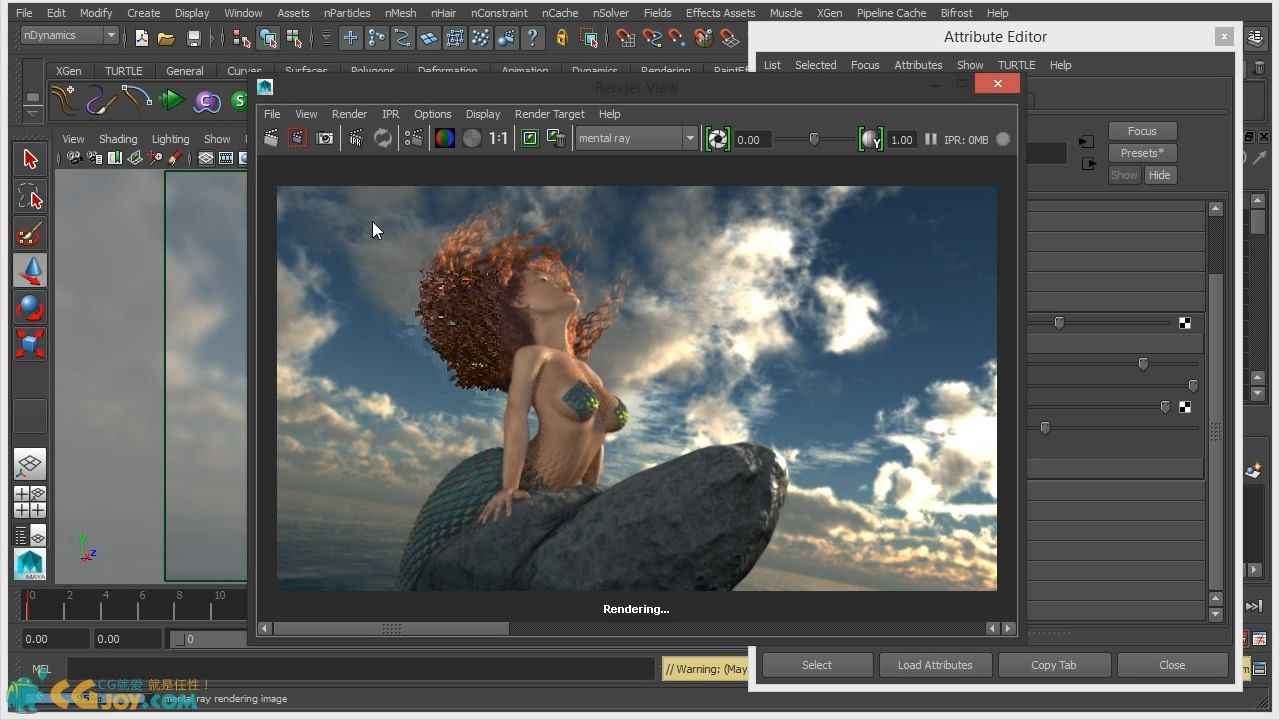Take snapshot with camera icon
Viewport: 1280px width, 720px height.
point(325,139)
